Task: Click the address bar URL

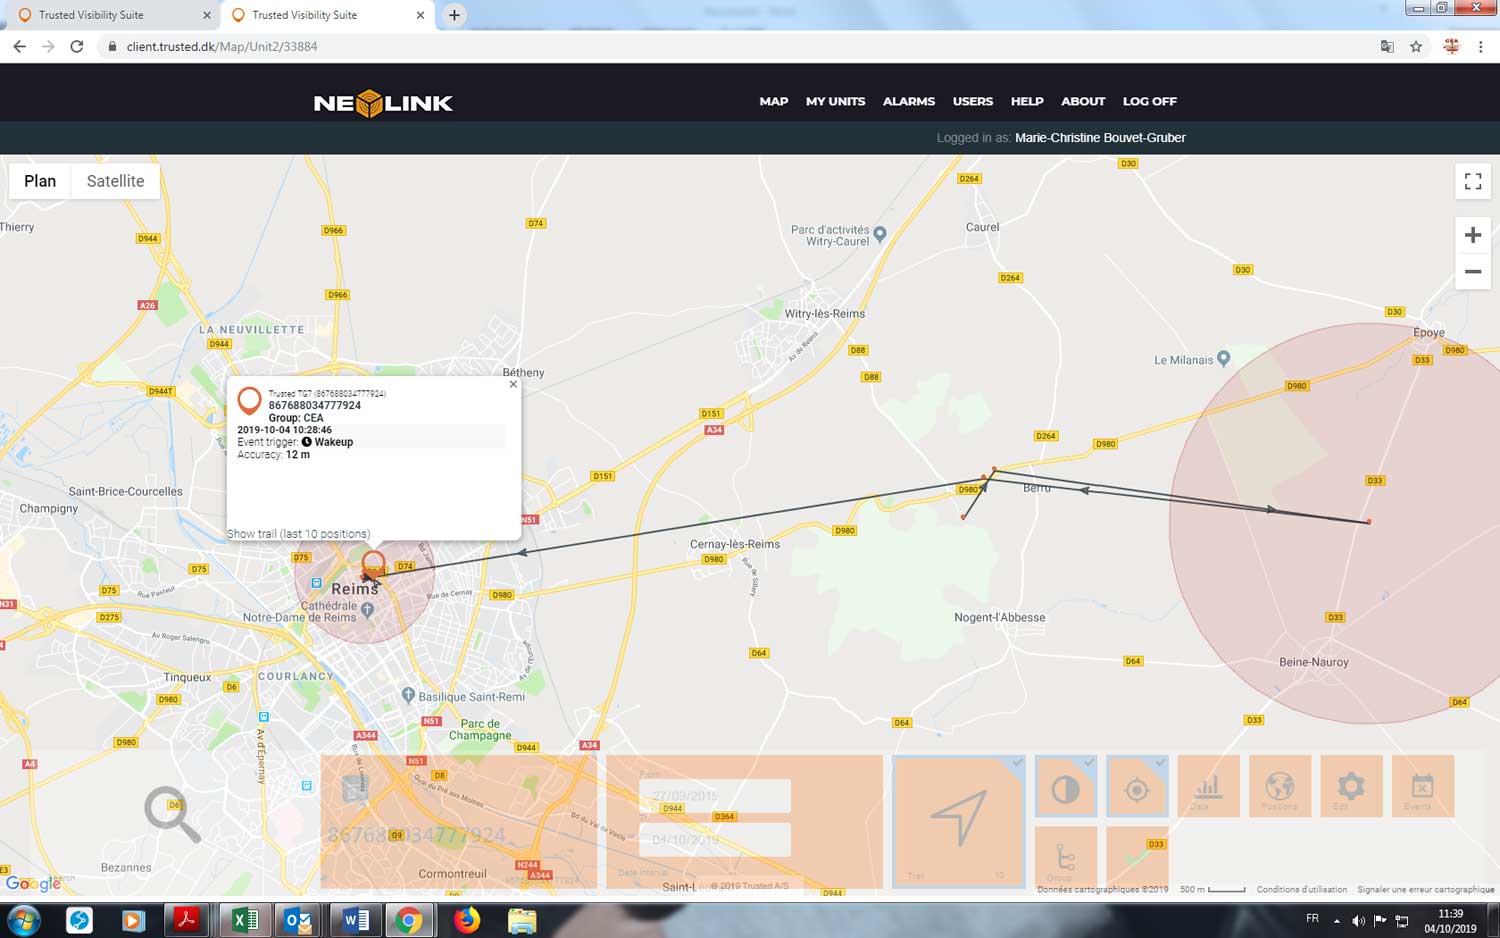Action: [x=222, y=46]
